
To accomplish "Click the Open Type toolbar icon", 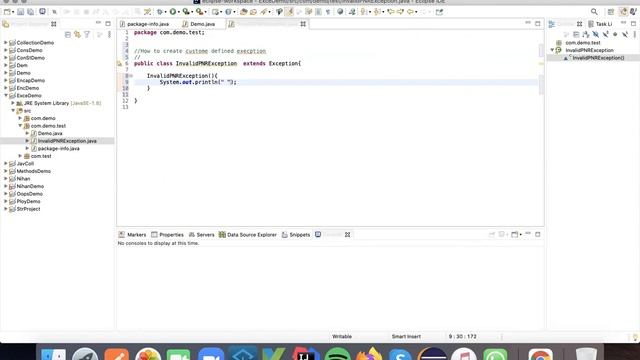I will (244, 12).
